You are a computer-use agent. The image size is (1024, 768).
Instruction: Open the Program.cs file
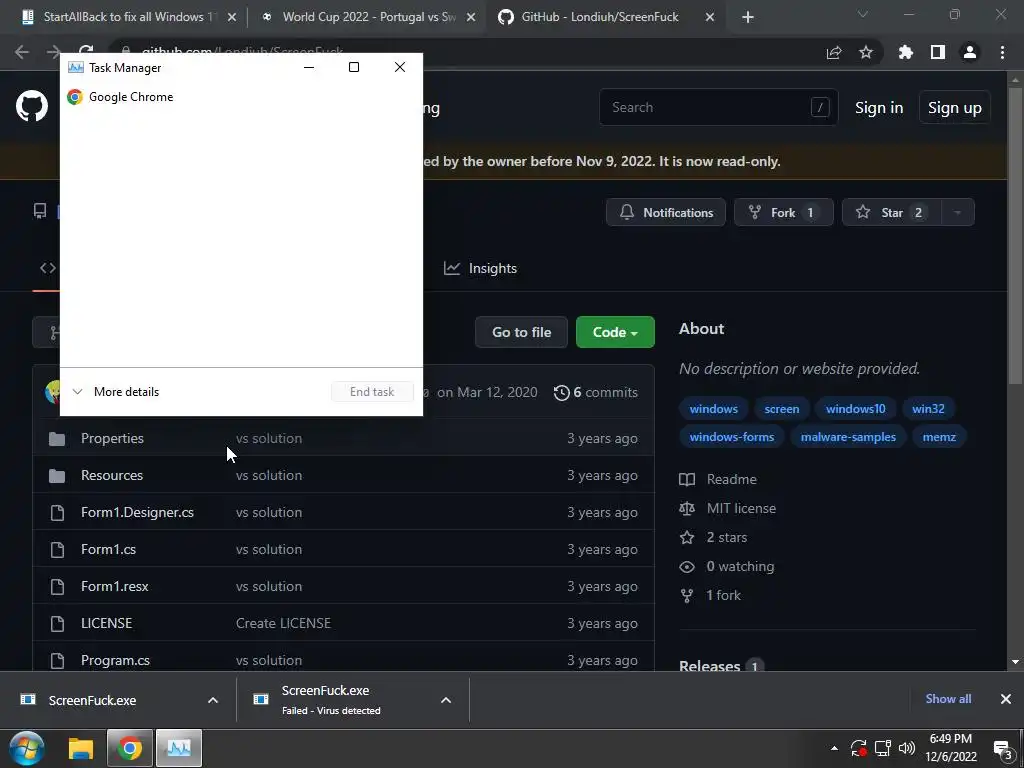click(115, 660)
